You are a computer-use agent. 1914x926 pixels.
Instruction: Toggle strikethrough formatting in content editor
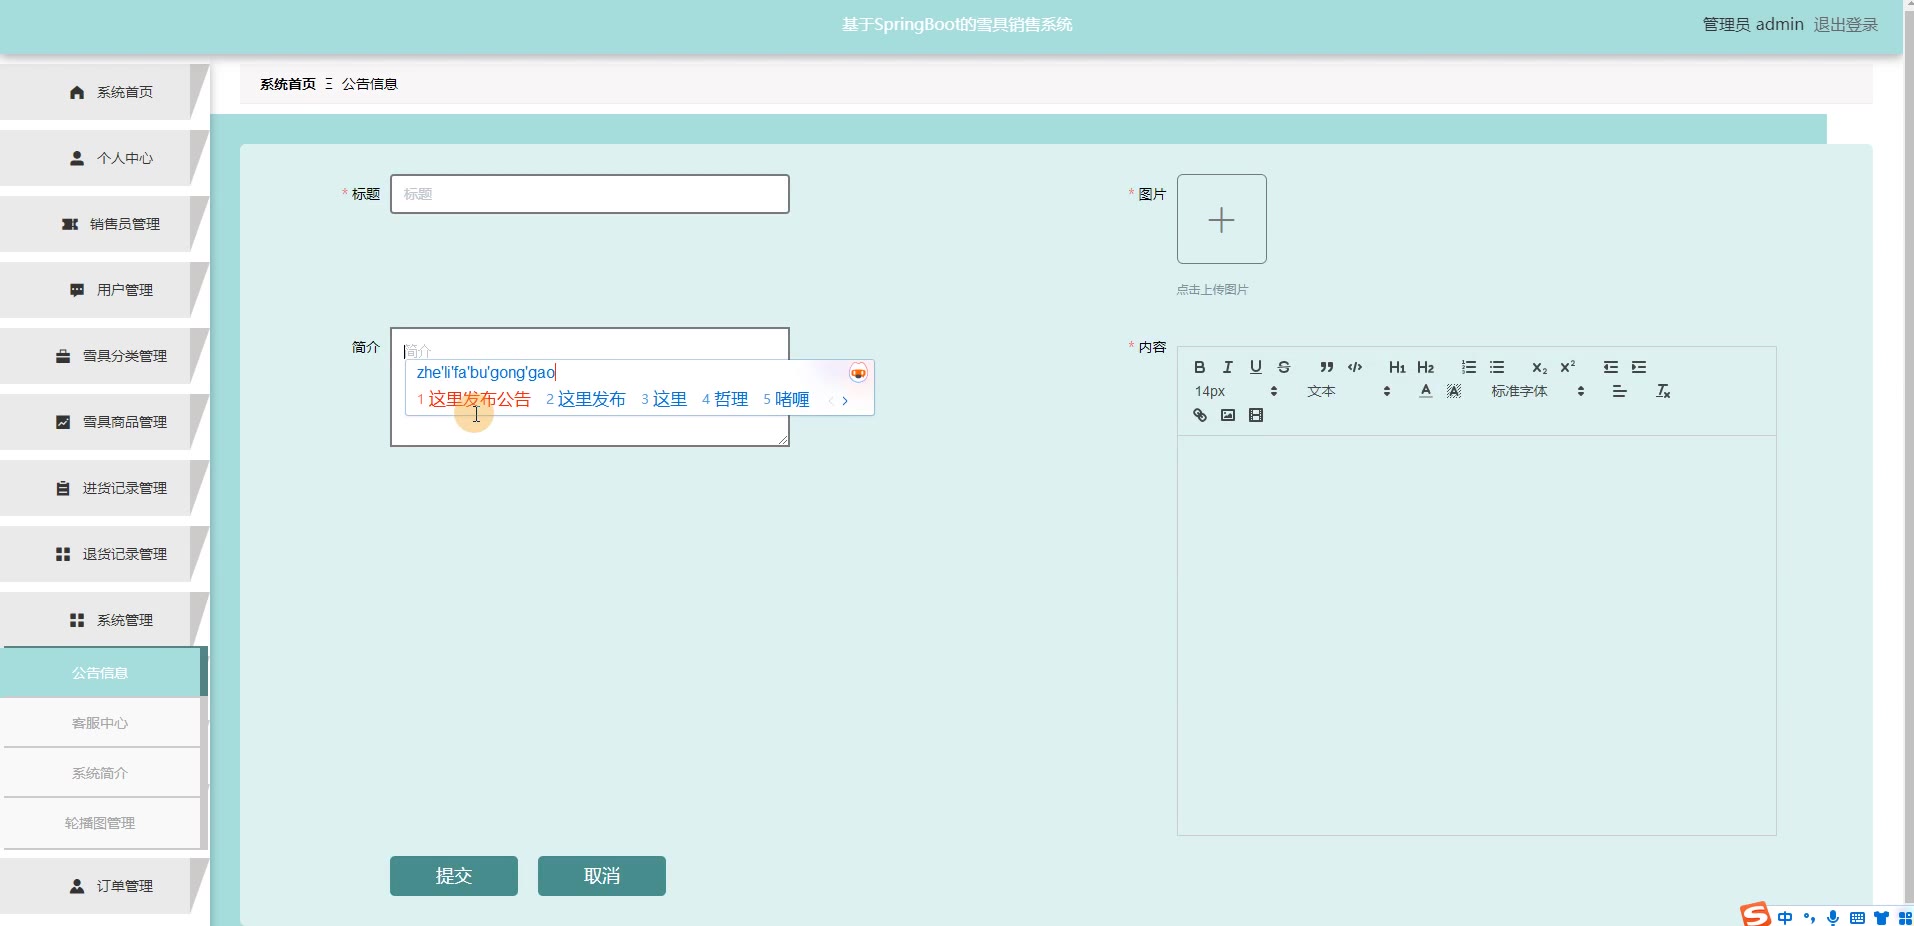1284,367
